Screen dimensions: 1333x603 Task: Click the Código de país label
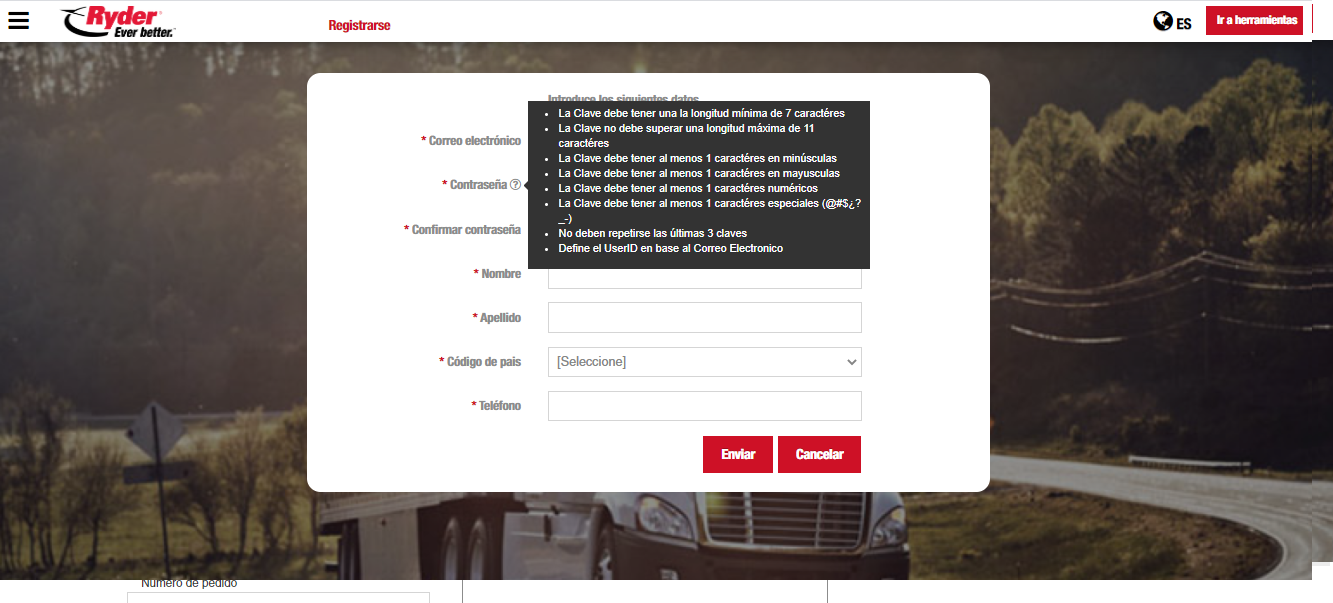[x=483, y=362]
